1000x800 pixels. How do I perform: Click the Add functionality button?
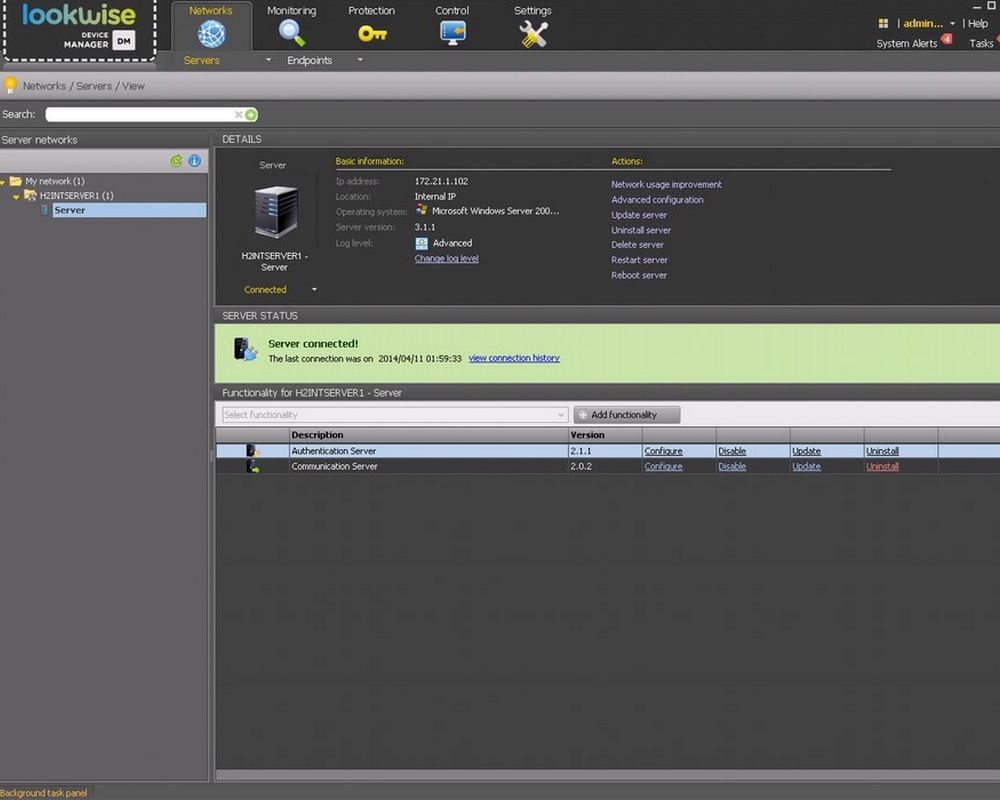coord(627,415)
